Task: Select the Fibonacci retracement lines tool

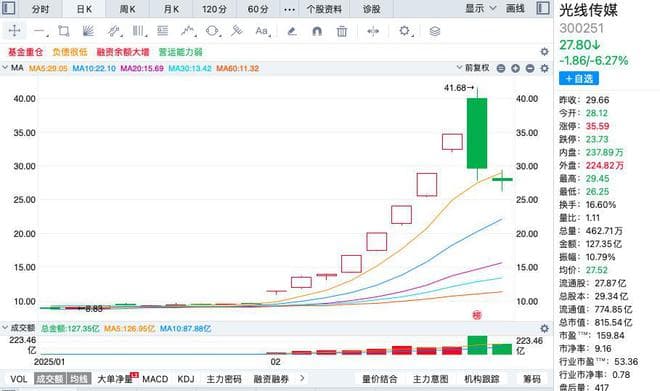Action: coord(162,31)
